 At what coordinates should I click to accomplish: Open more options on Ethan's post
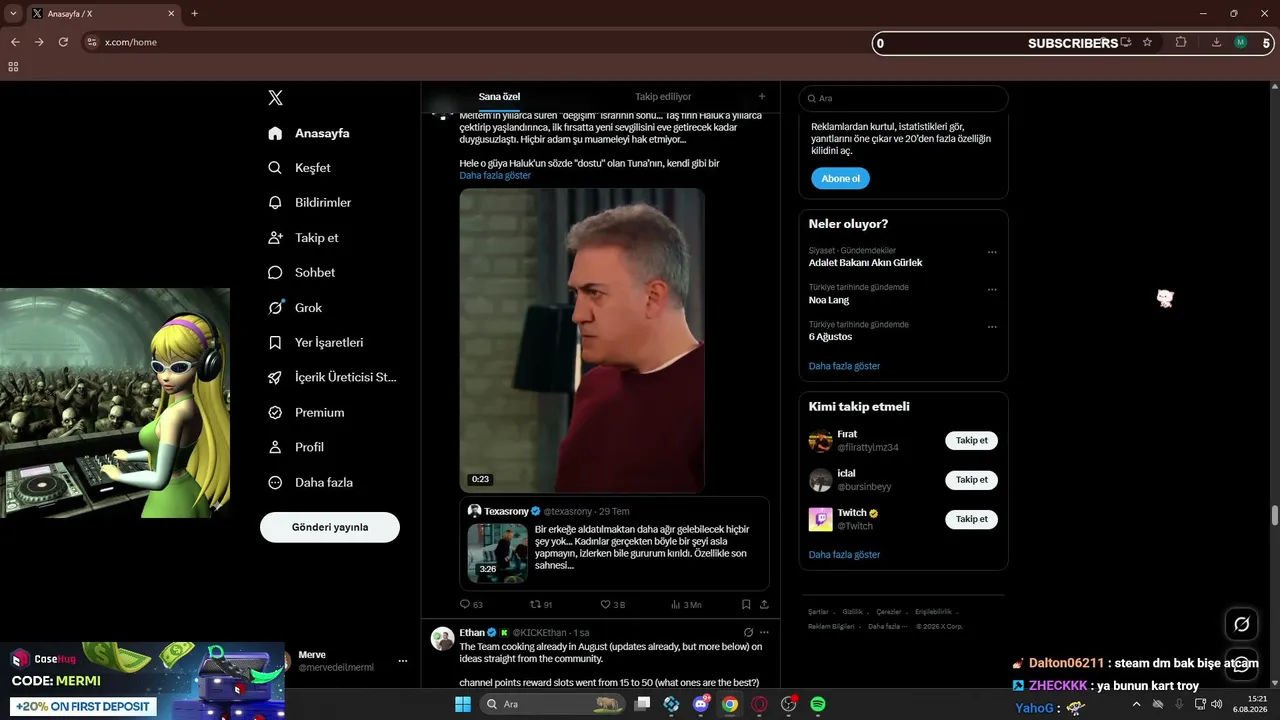(765, 633)
